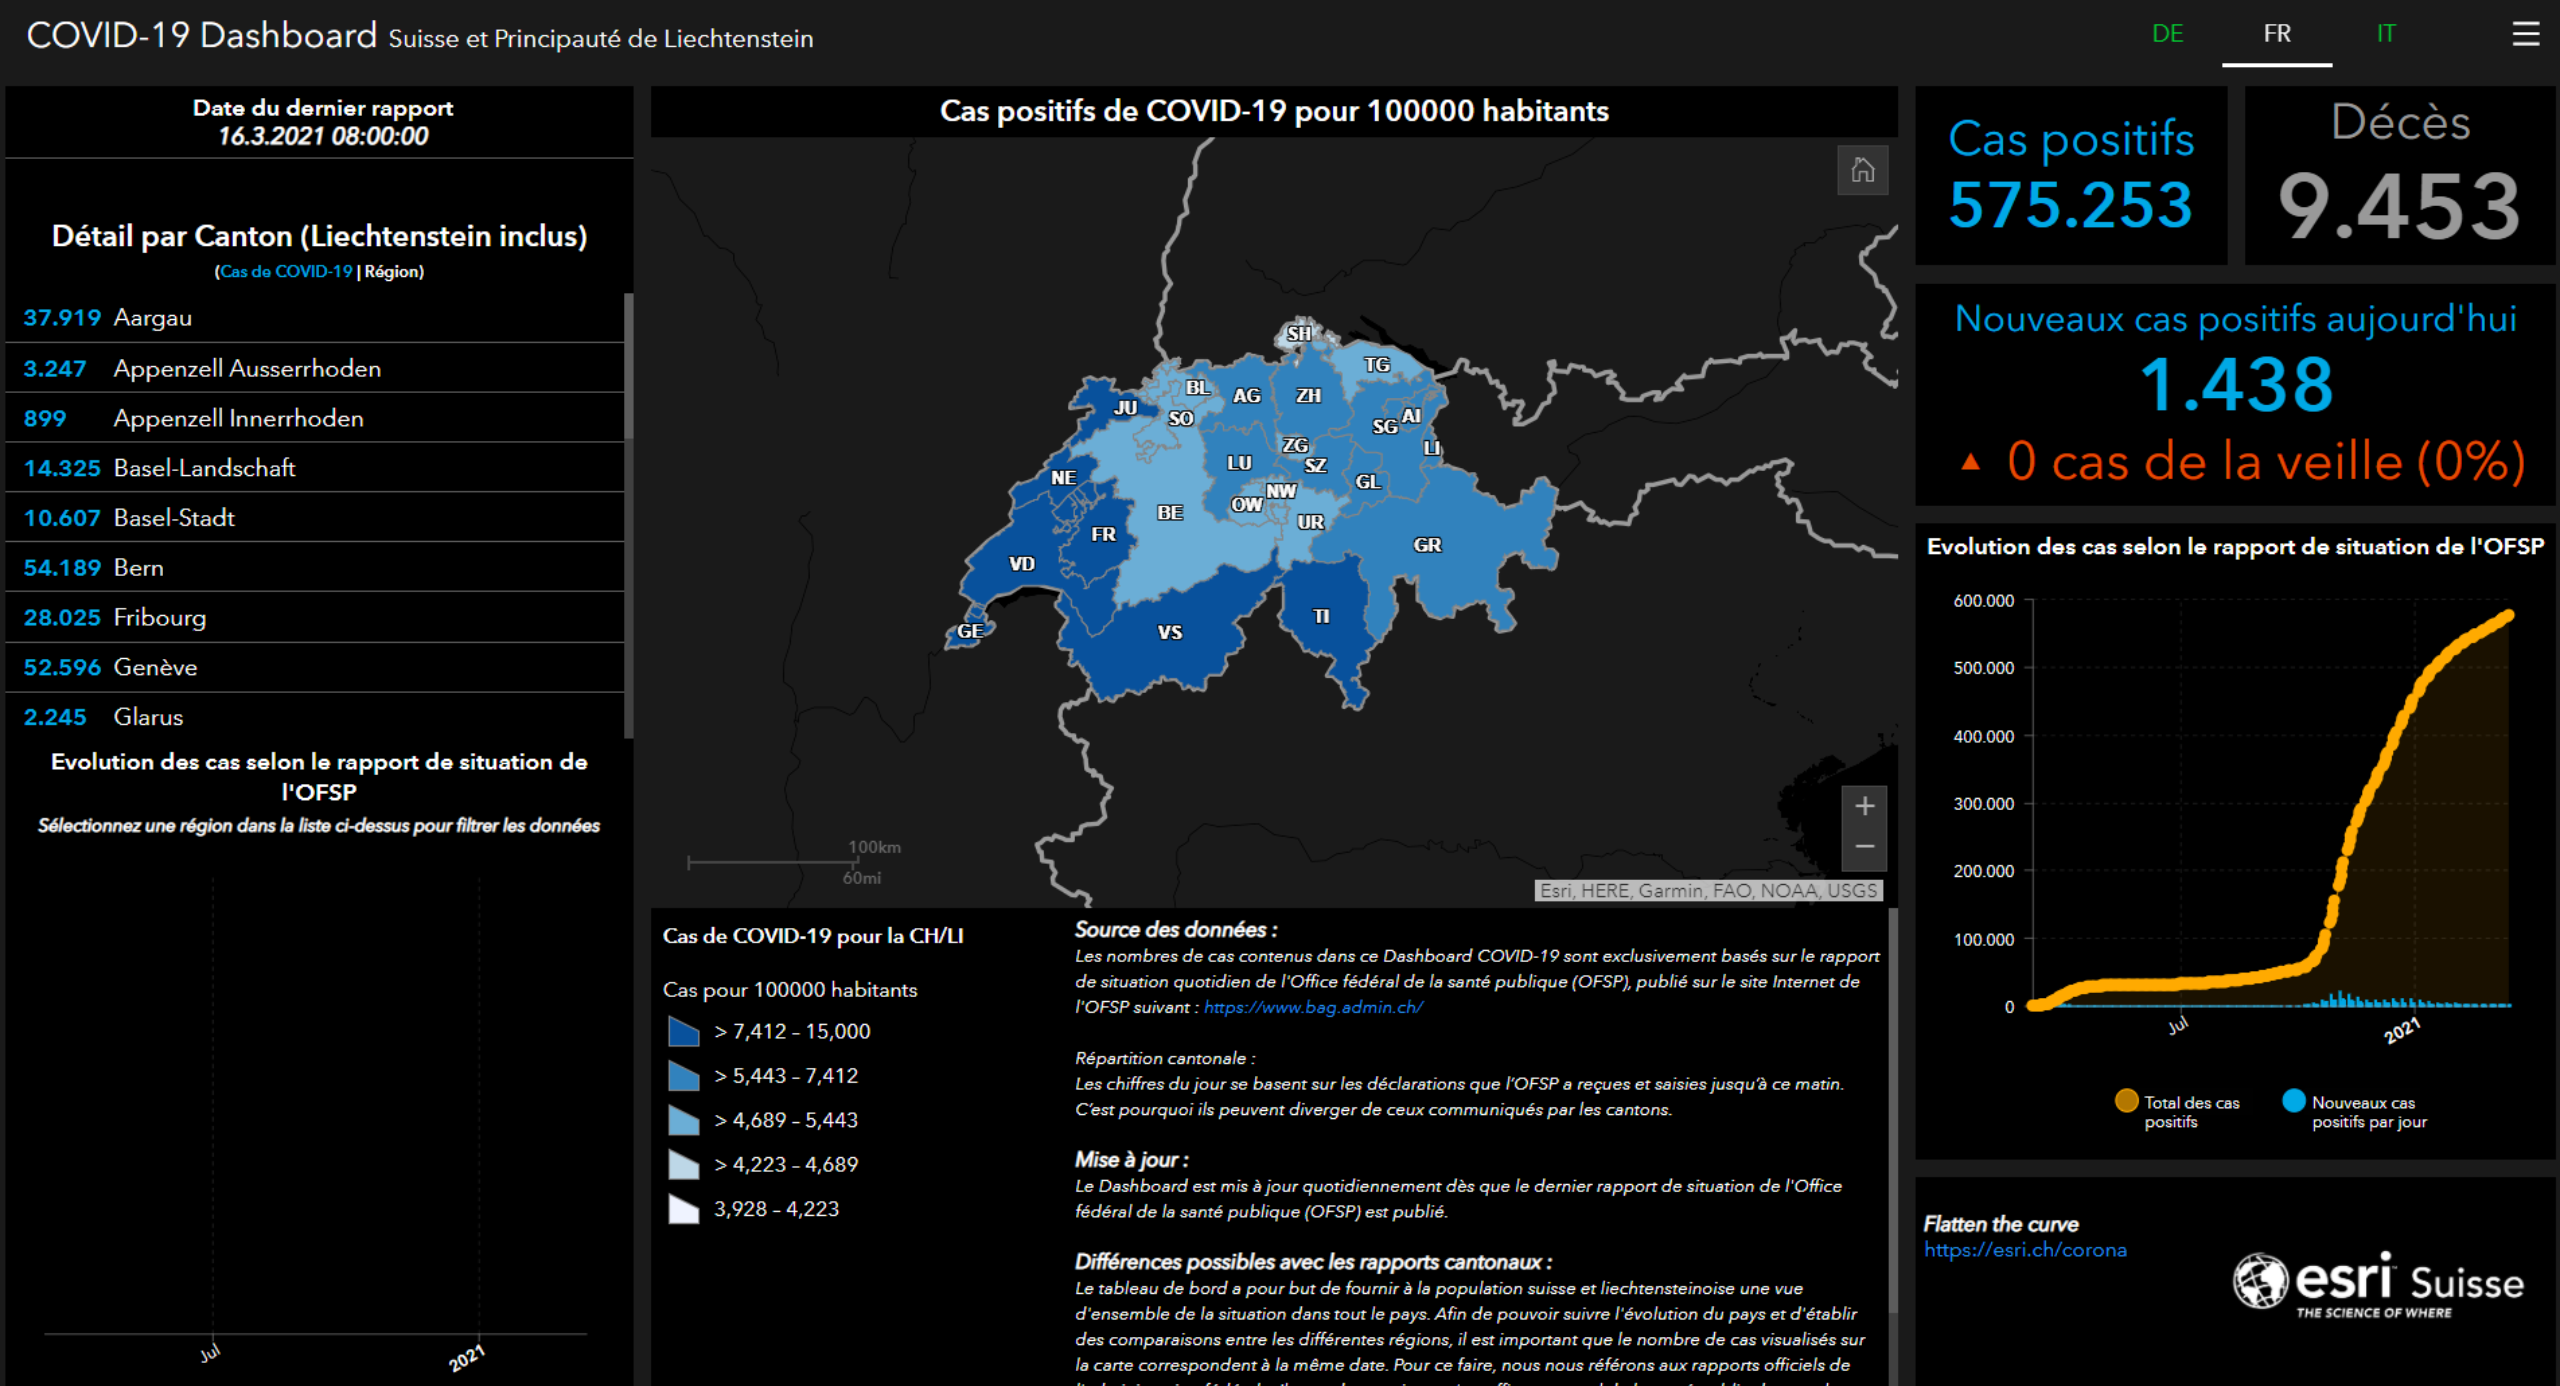Viewport: 2560px width, 1386px height.
Task: Open the esri.ch/corona link
Action: (x=2025, y=1250)
